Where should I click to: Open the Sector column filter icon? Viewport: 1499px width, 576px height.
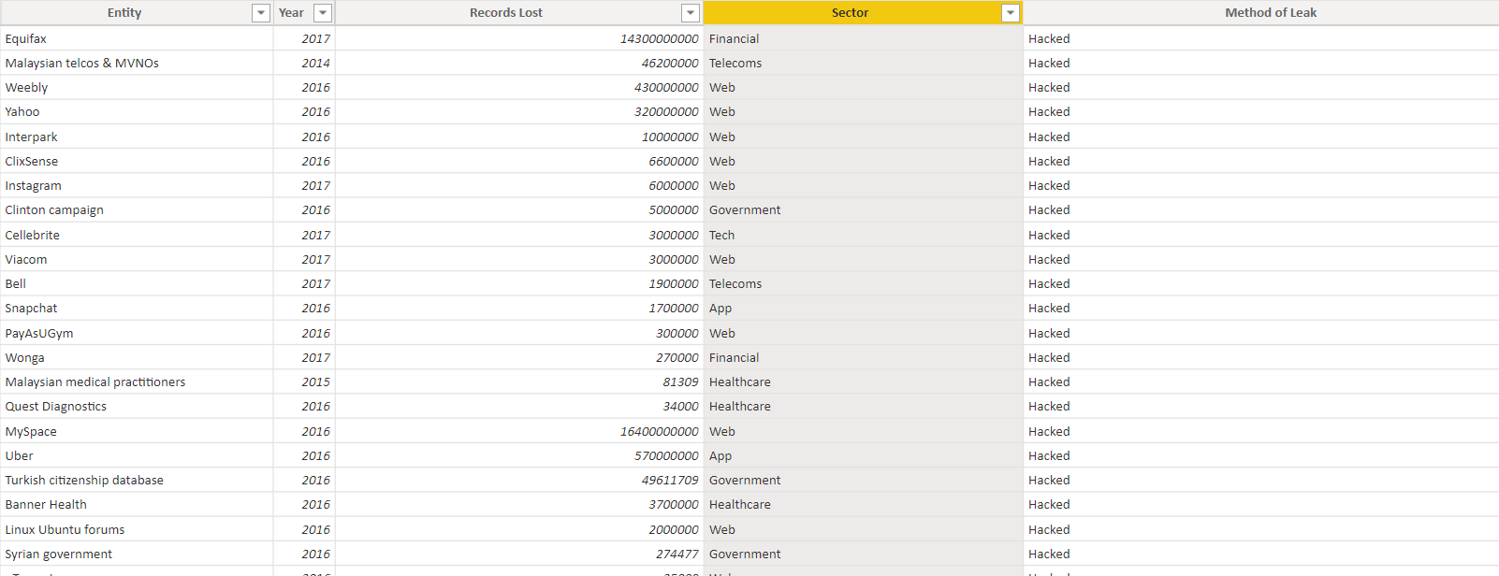1009,12
